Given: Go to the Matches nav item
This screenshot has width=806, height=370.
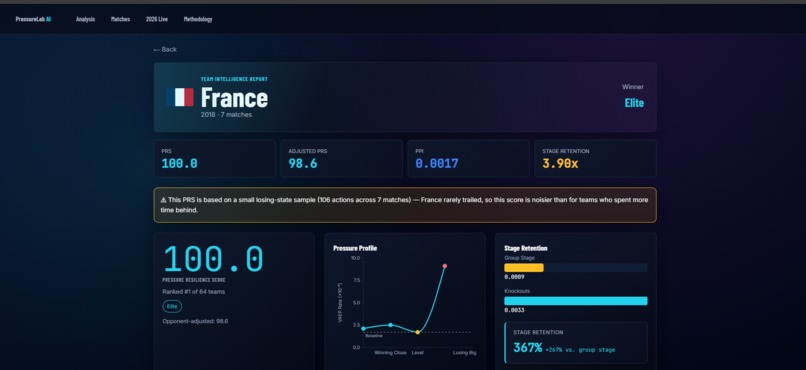Looking at the screenshot, I should (x=120, y=19).
